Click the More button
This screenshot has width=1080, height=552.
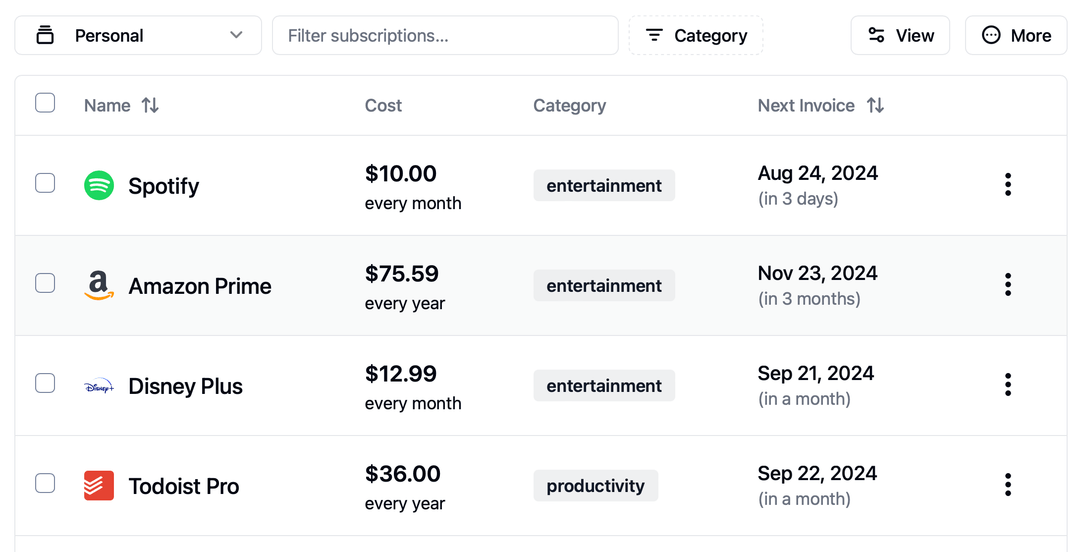coord(1016,36)
